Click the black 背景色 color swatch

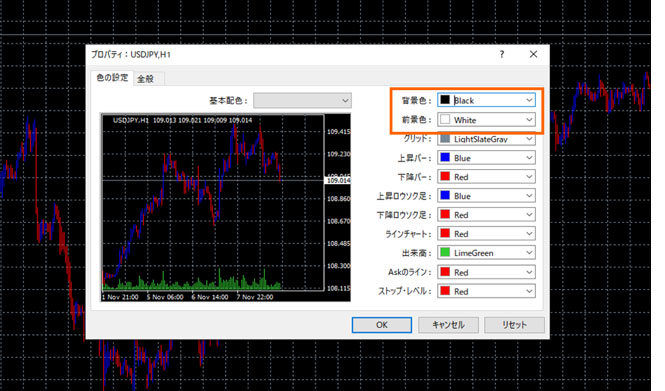point(445,100)
